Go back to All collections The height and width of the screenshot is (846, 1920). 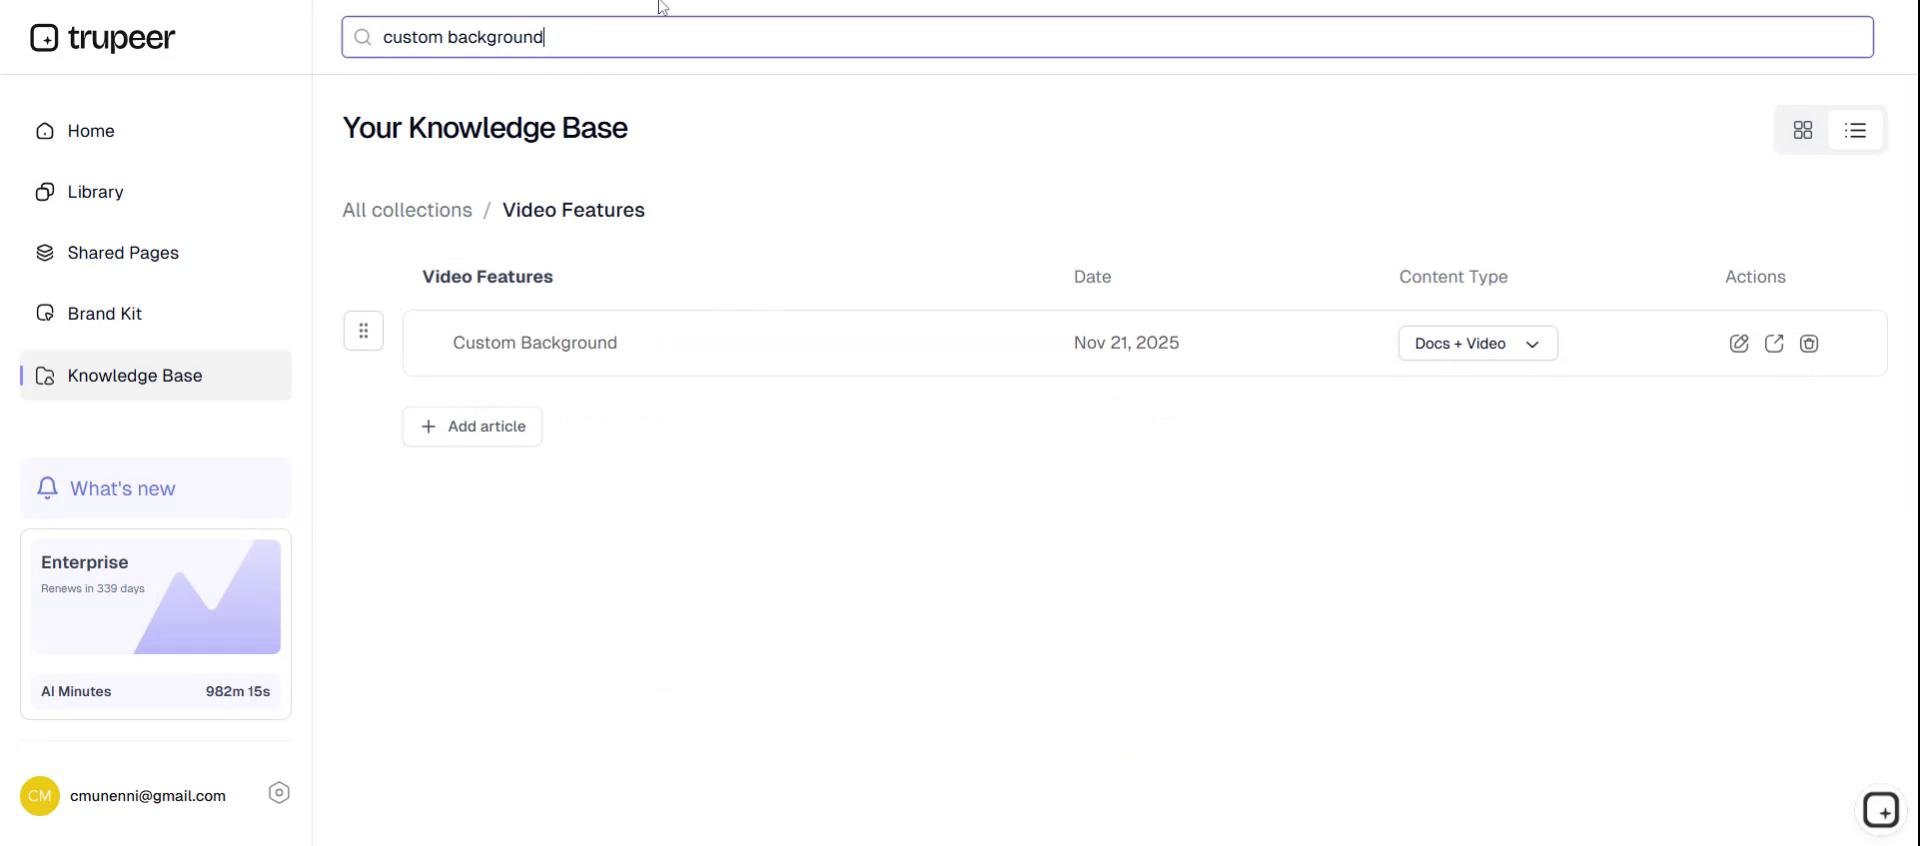pyautogui.click(x=407, y=210)
